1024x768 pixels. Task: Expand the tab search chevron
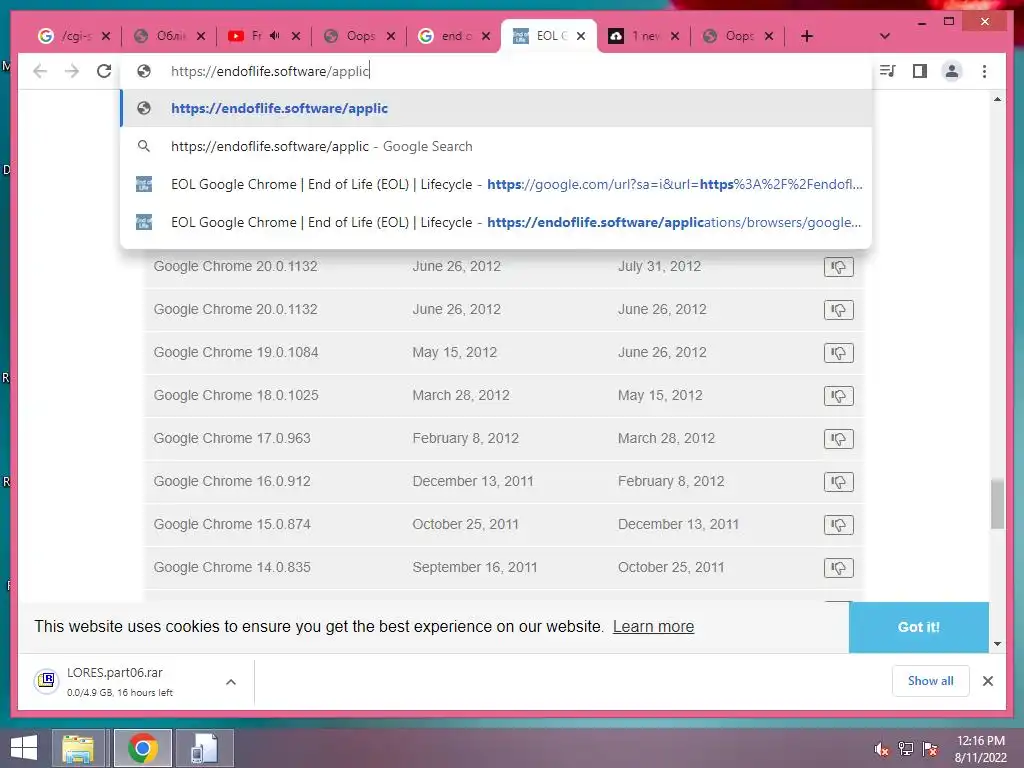pyautogui.click(x=885, y=36)
